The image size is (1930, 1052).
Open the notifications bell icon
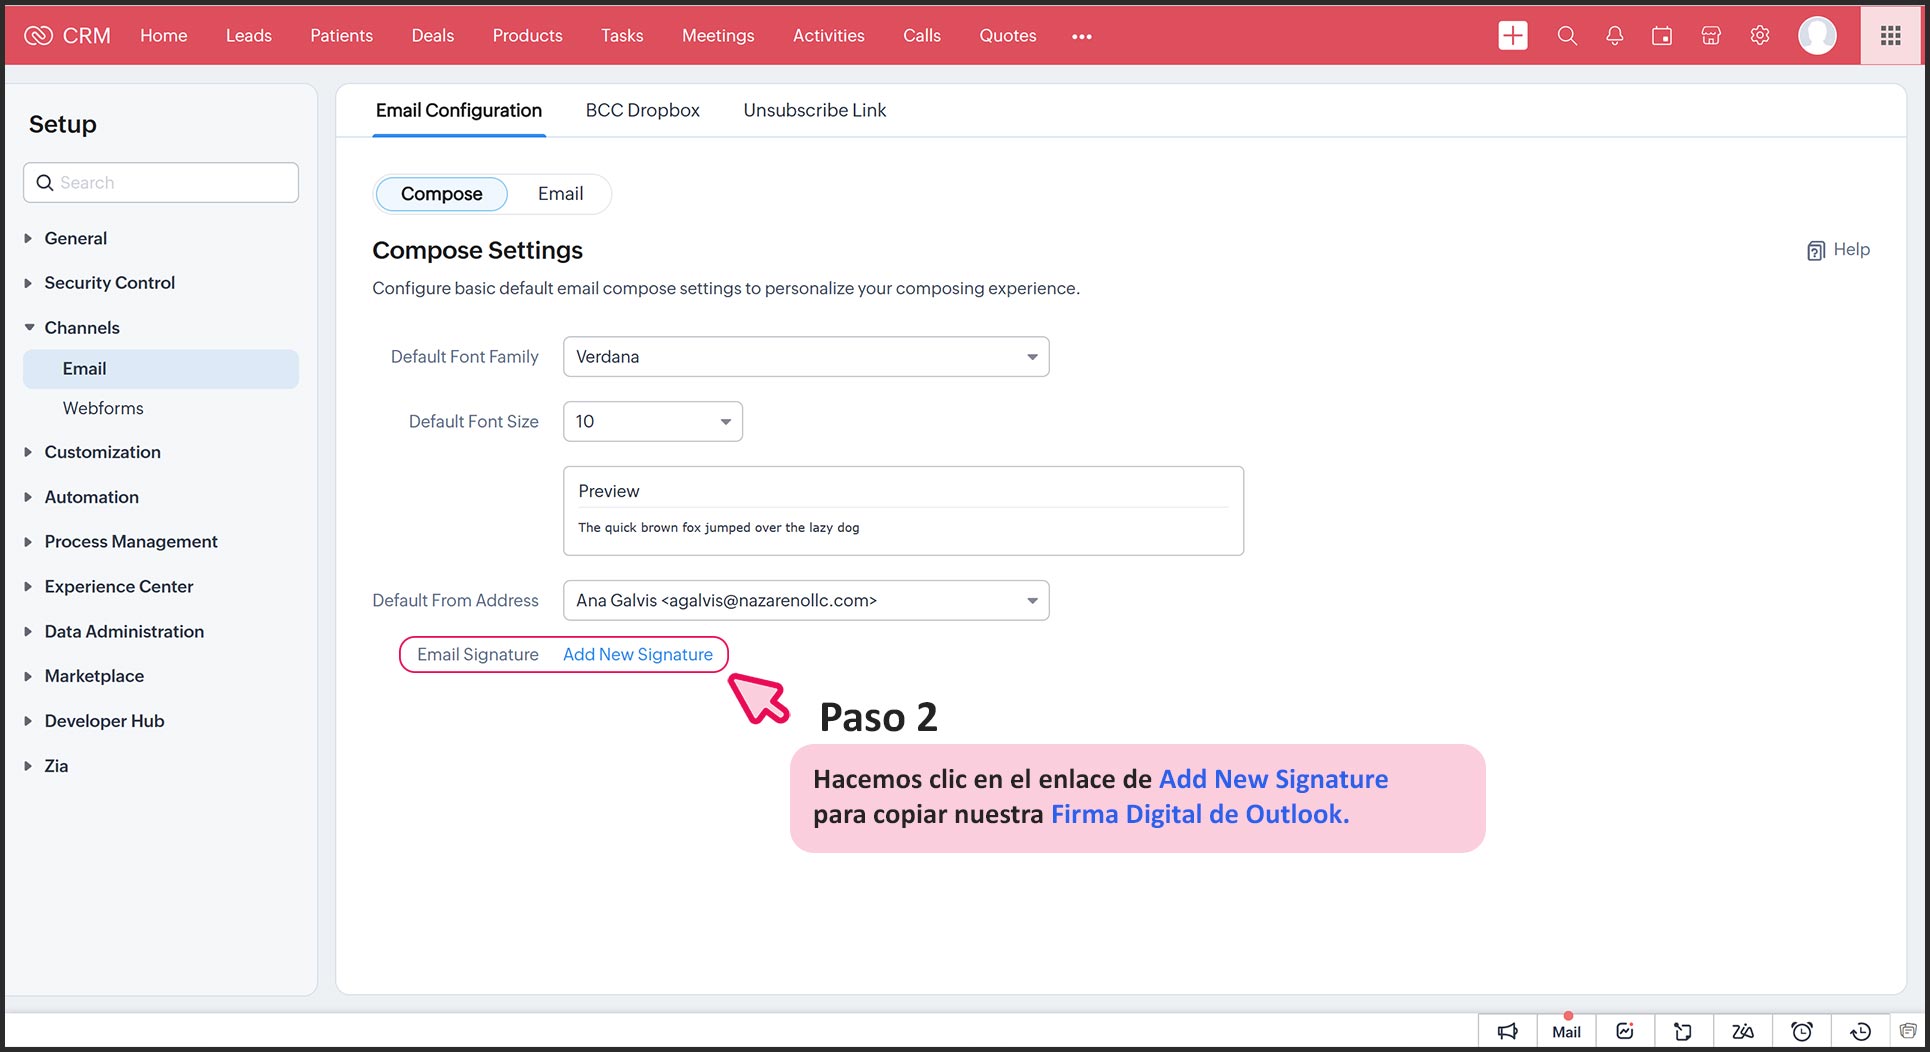[x=1614, y=36]
